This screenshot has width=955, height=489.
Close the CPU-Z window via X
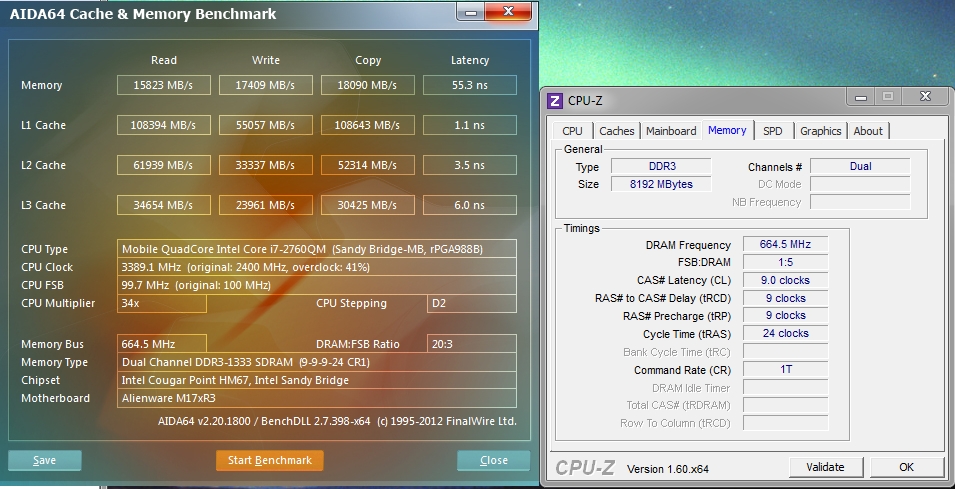pyautogui.click(x=925, y=97)
